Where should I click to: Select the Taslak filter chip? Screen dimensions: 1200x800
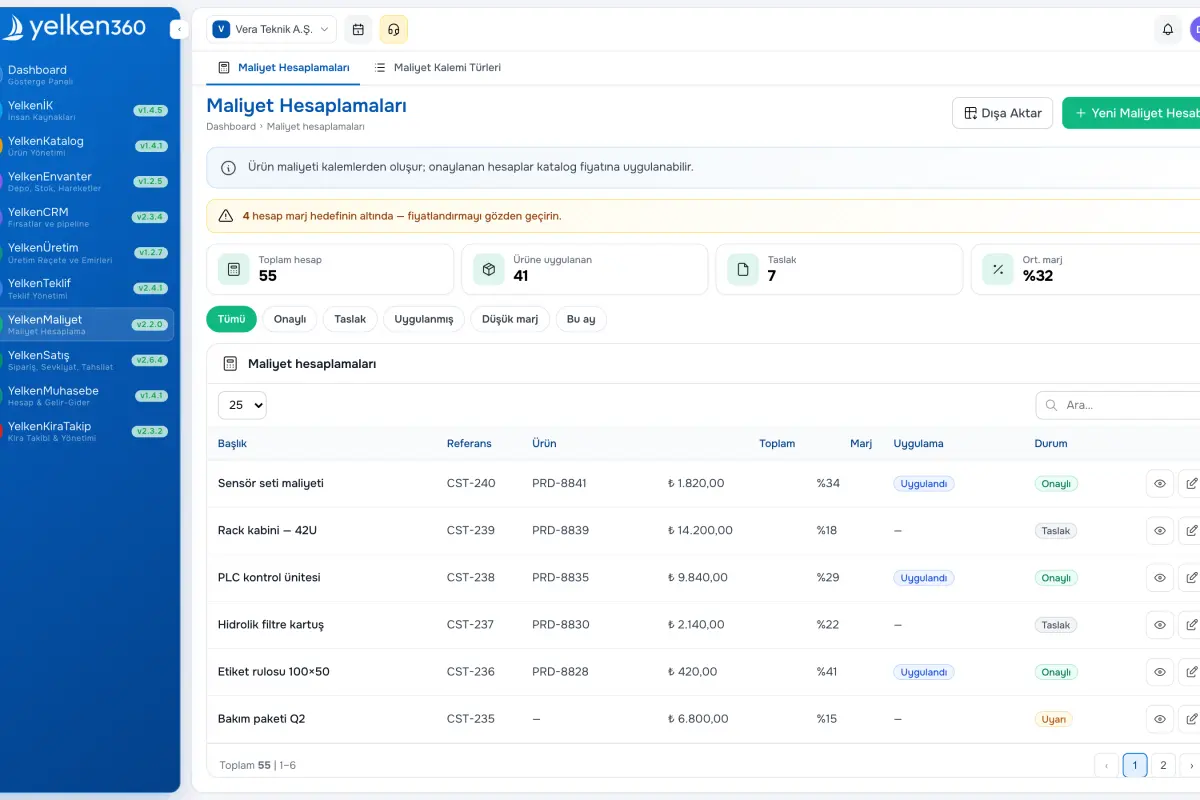pyautogui.click(x=350, y=319)
